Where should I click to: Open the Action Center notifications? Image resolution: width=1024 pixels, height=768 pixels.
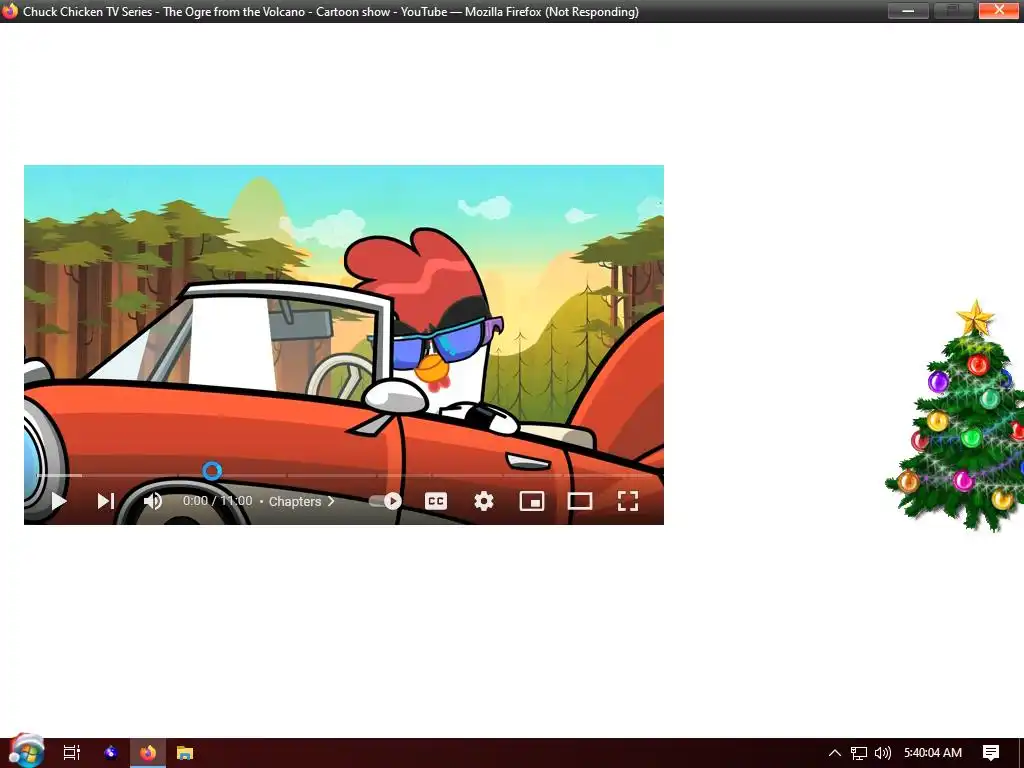point(991,753)
